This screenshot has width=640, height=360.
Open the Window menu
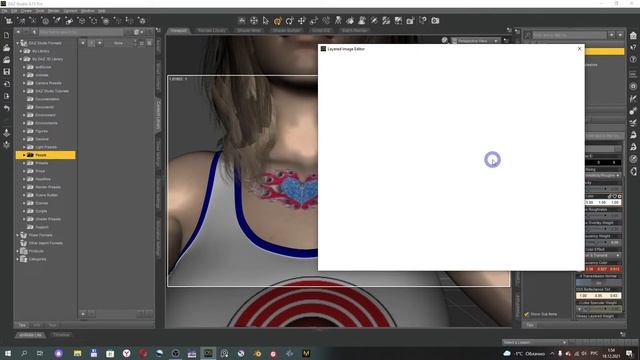pyautogui.click(x=87, y=11)
